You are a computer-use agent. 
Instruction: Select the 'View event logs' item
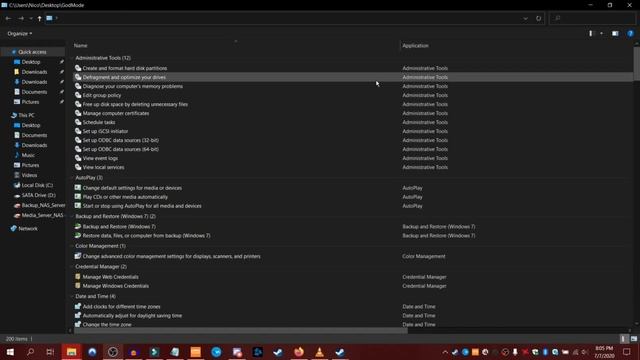tap(100, 158)
